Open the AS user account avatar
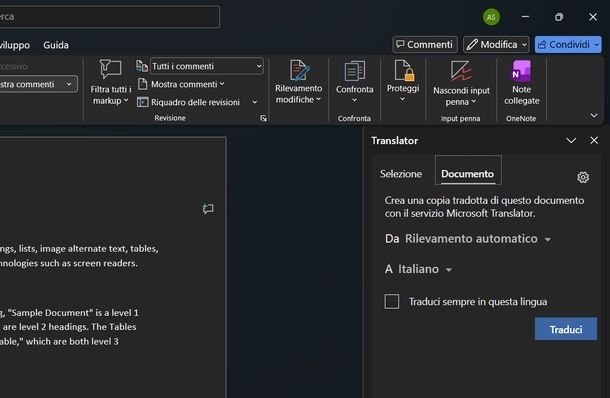This screenshot has height=398, width=610. point(491,17)
